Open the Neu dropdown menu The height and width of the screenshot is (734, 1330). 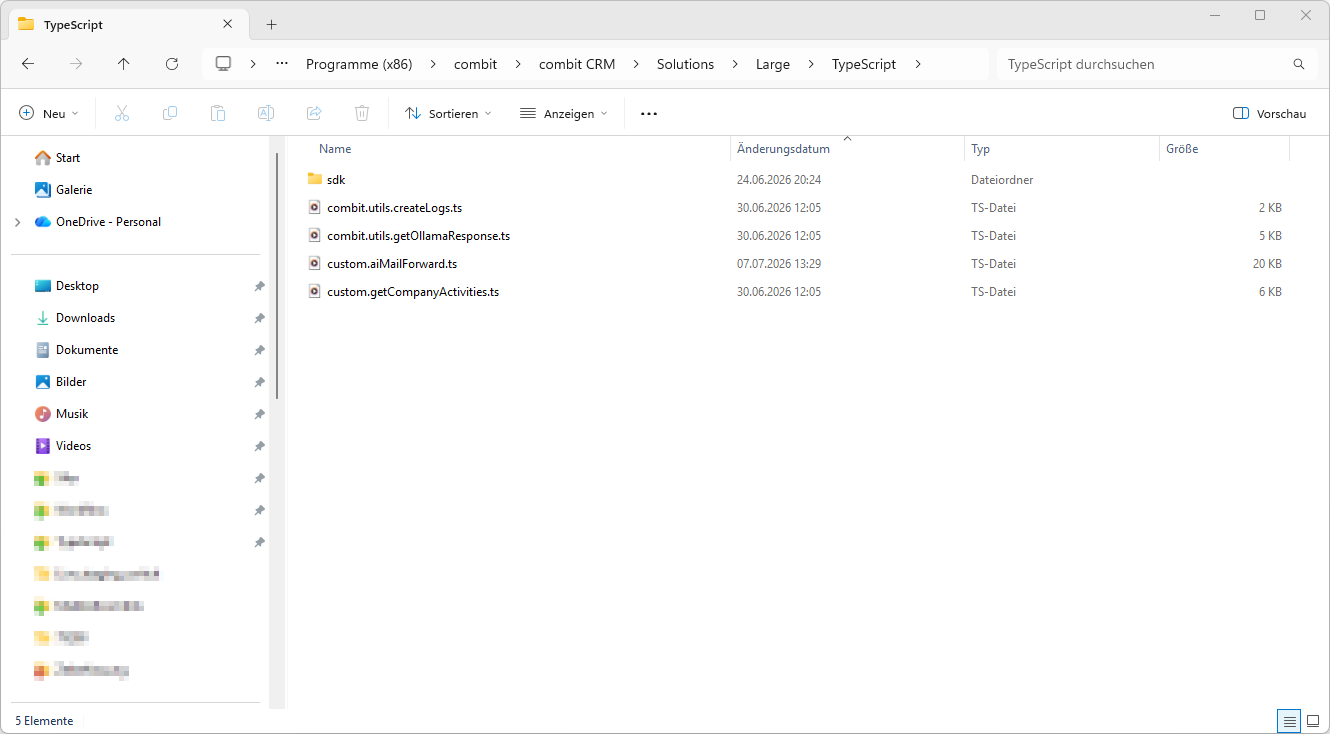point(49,114)
